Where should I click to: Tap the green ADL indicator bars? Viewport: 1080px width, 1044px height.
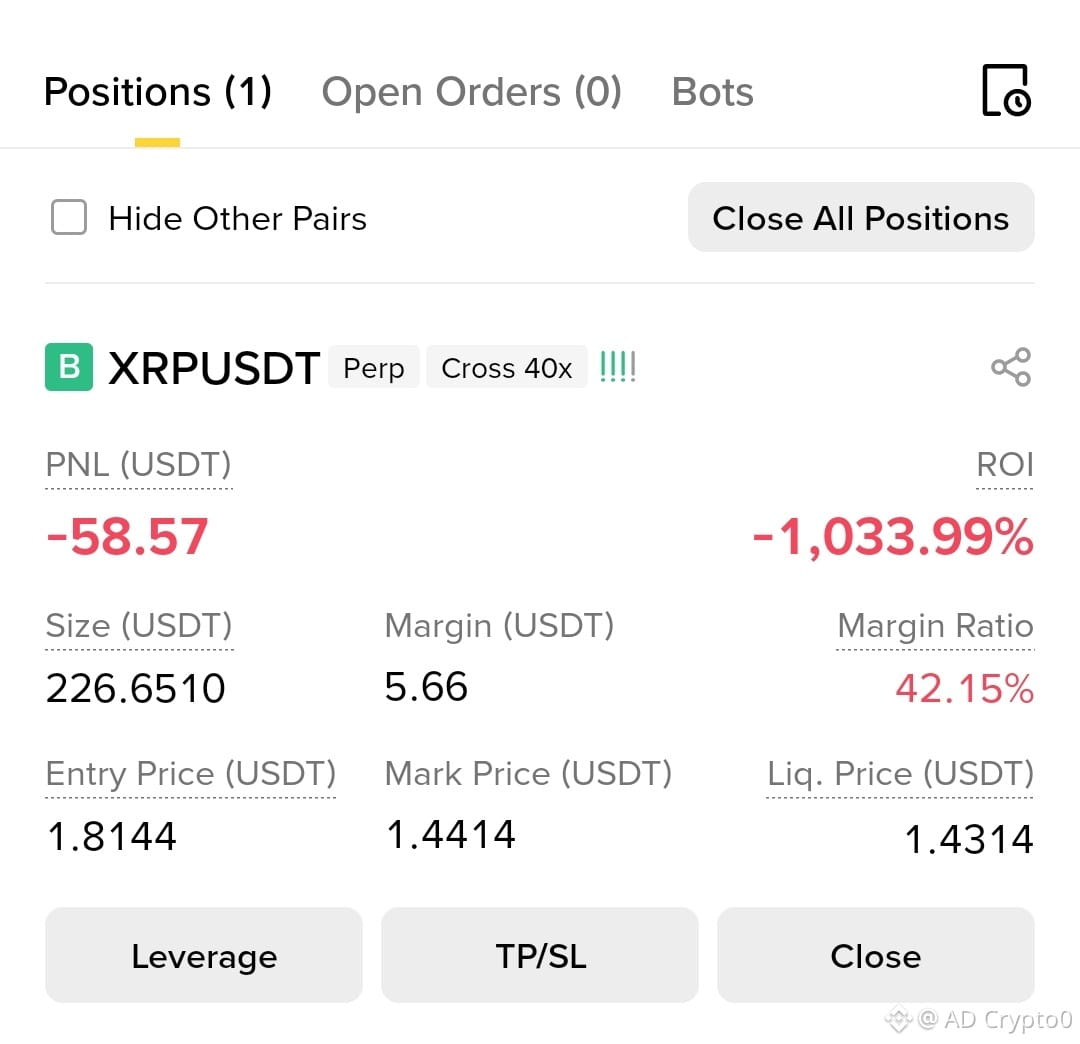coord(618,367)
